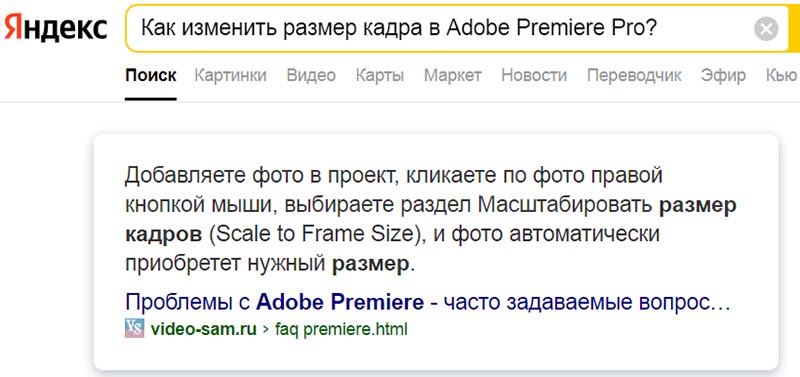Follow the faq premiere.html path link
Screen dimensions: 800x377
(341, 329)
